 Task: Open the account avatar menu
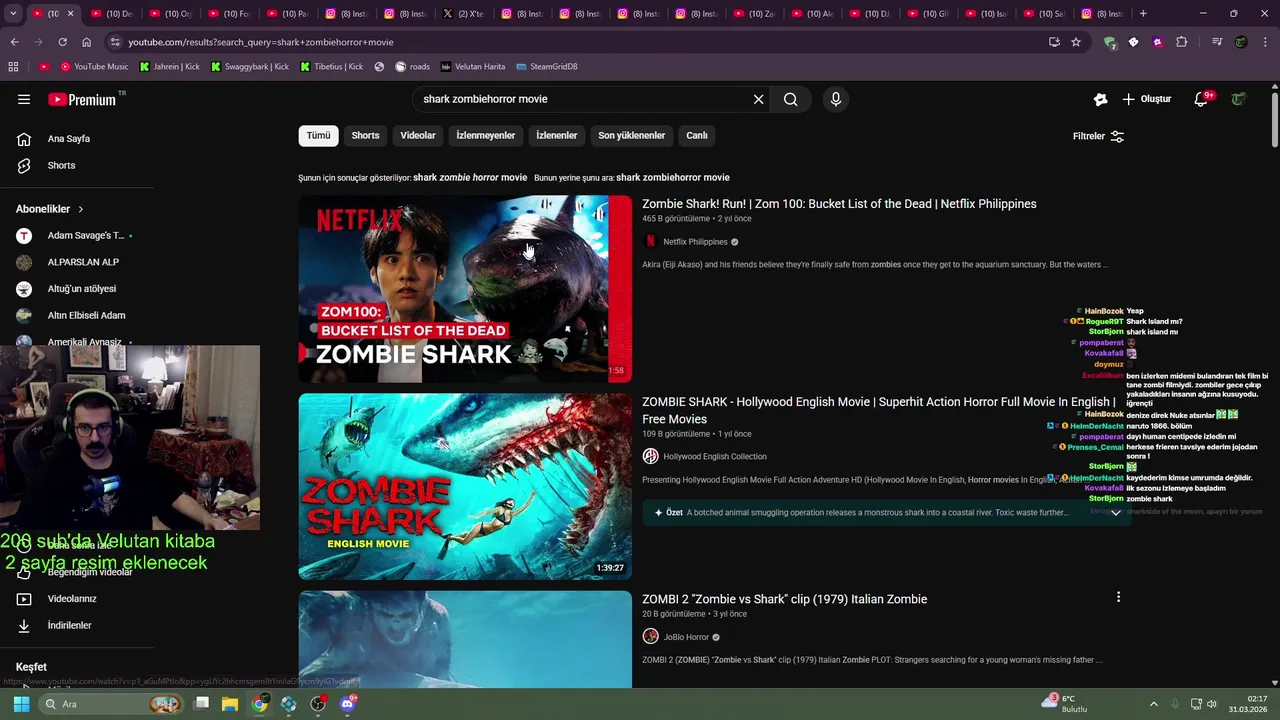pyautogui.click(x=1239, y=99)
